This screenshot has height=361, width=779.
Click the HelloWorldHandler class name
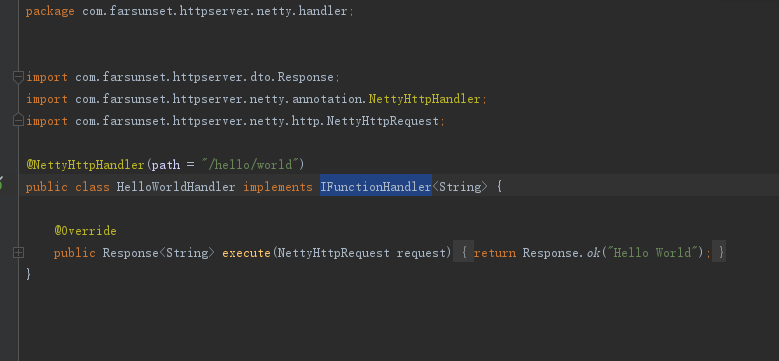pyautogui.click(x=175, y=187)
